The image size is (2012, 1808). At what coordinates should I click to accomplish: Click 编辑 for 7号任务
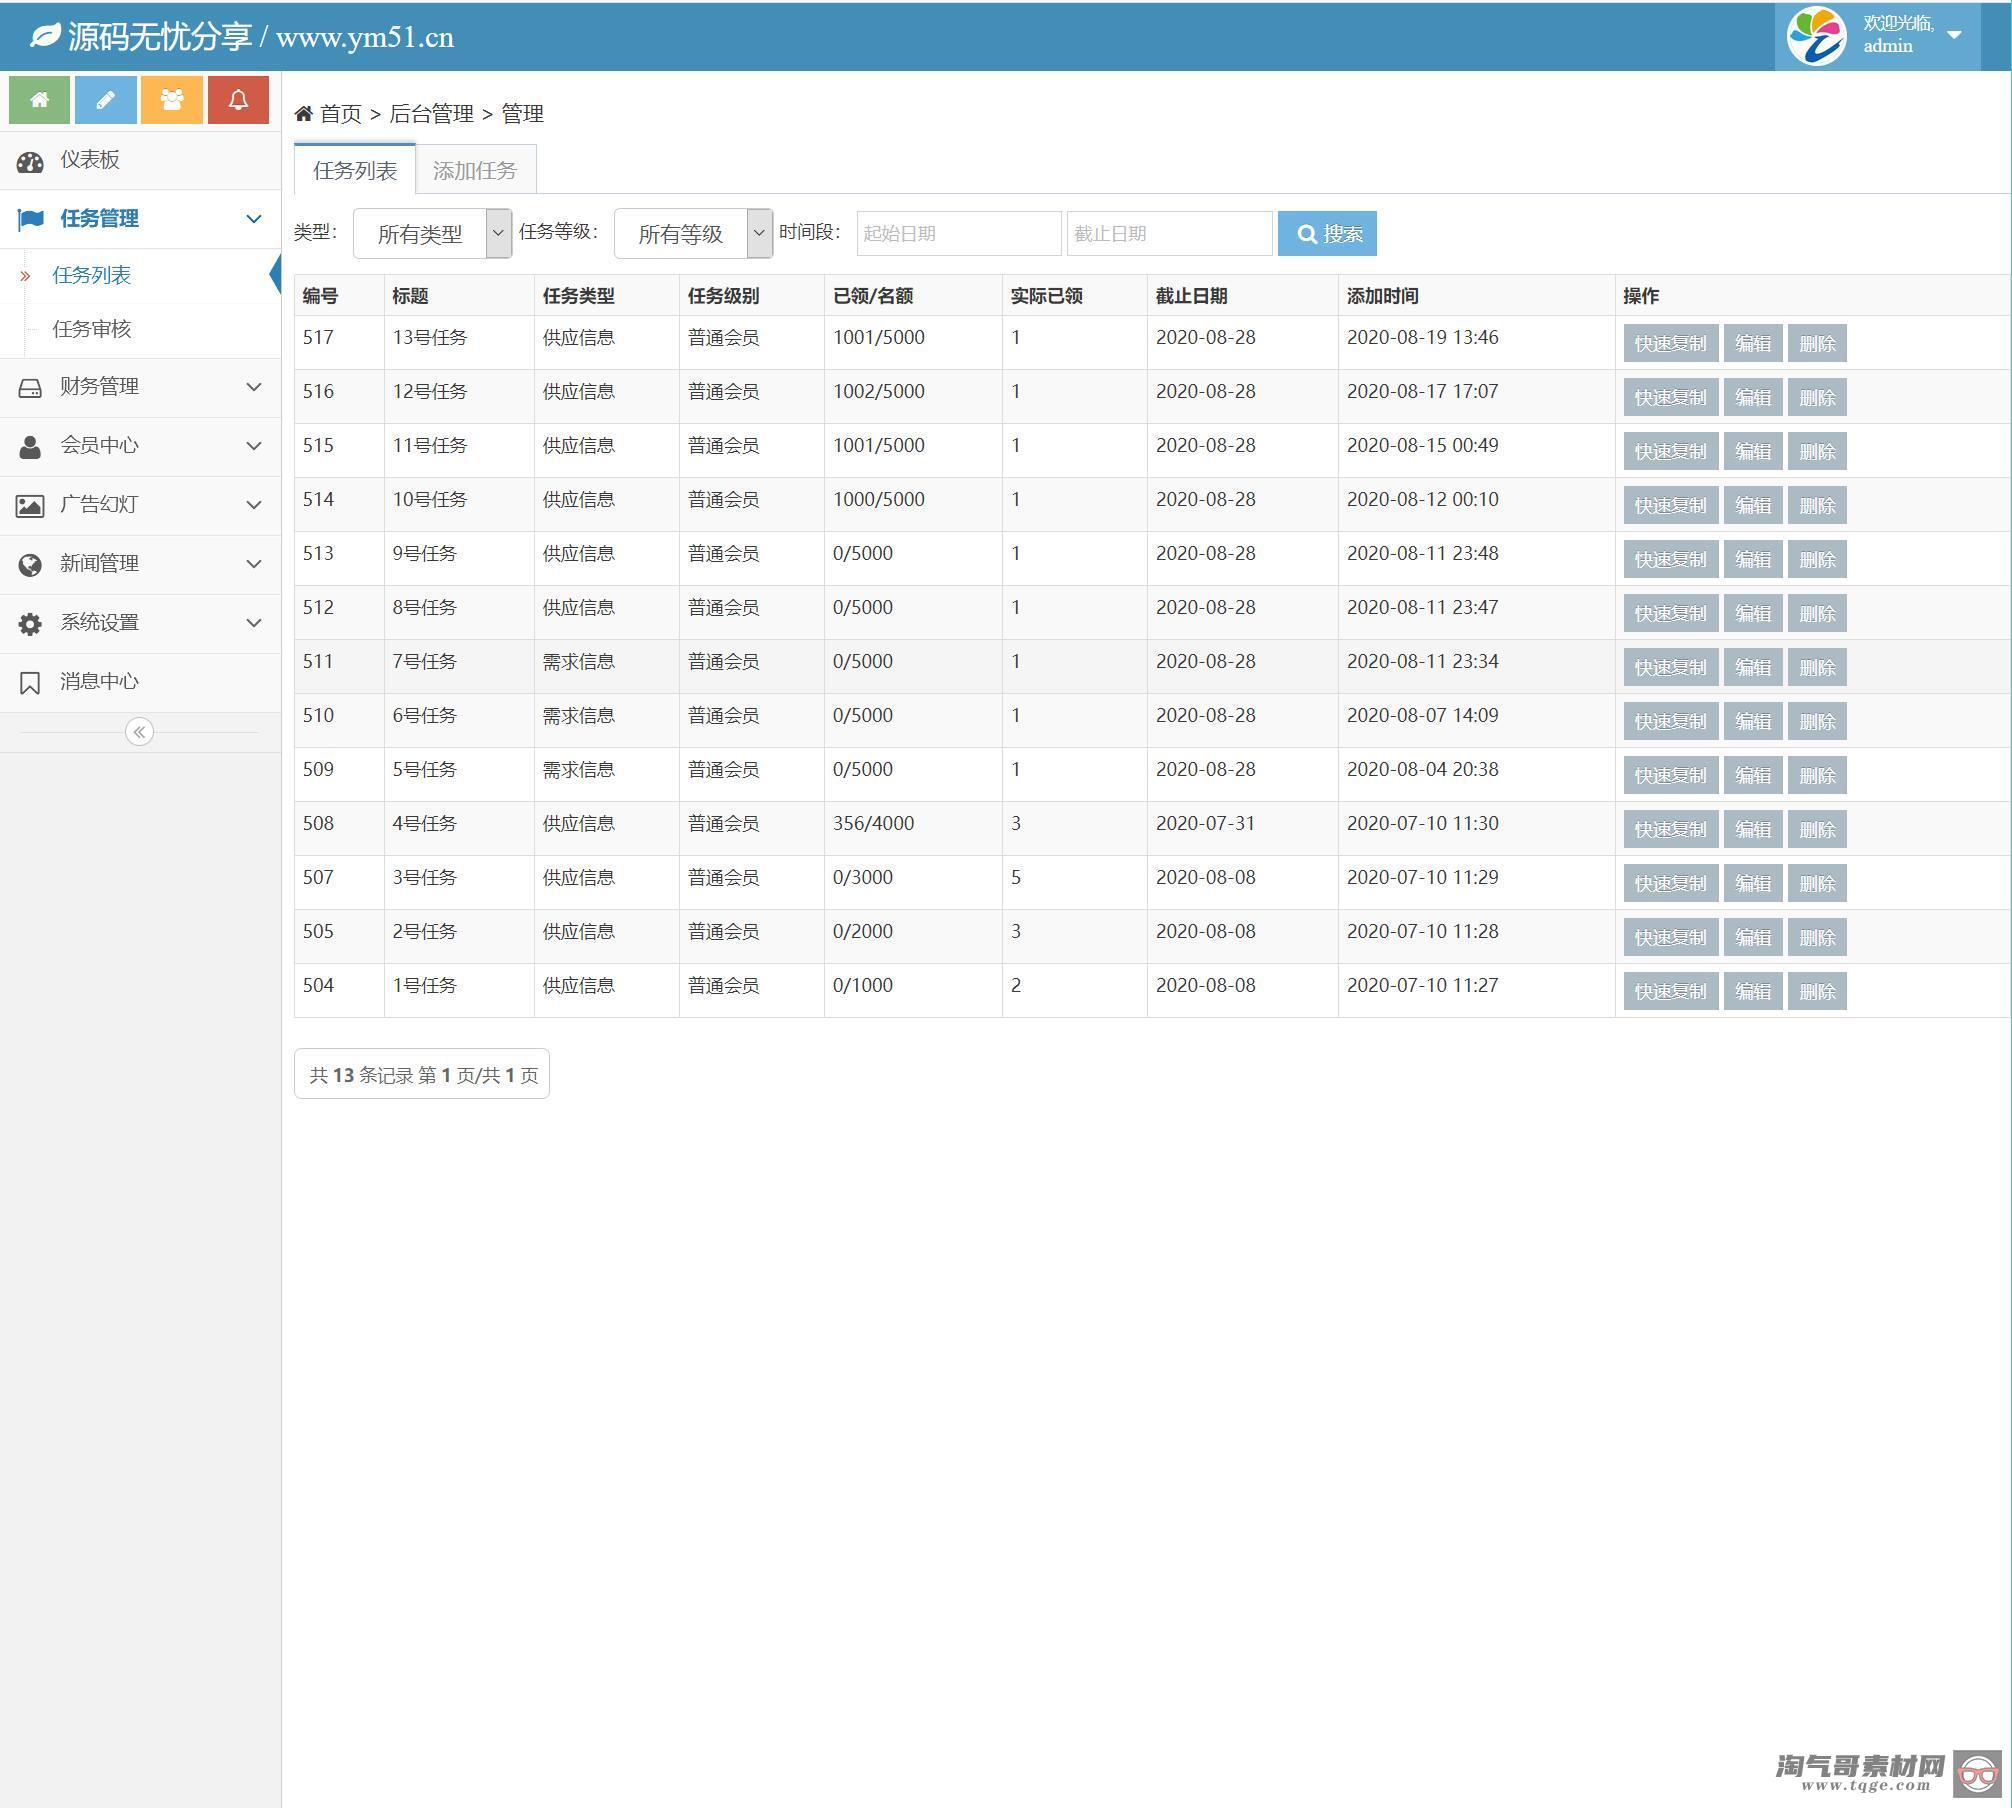click(x=1752, y=667)
